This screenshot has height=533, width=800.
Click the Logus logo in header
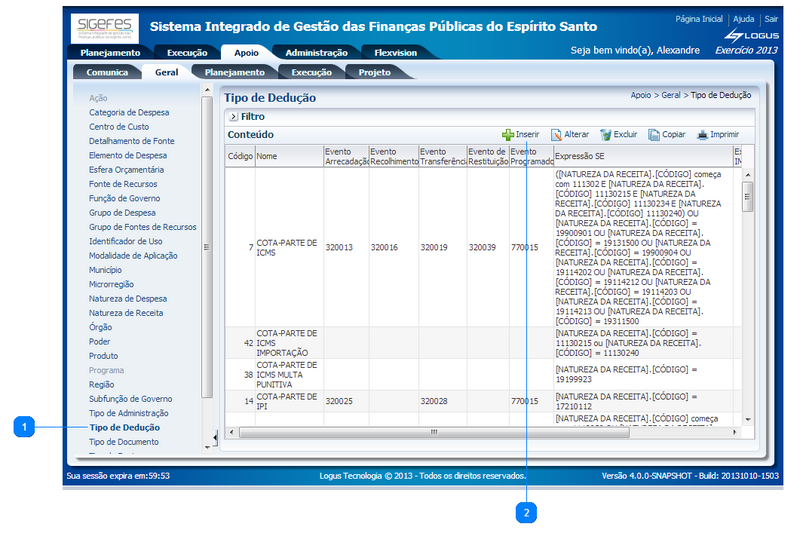[752, 36]
